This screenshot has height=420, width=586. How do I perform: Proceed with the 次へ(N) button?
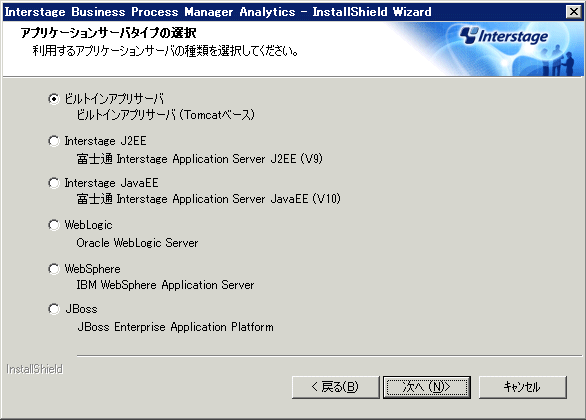(427, 387)
